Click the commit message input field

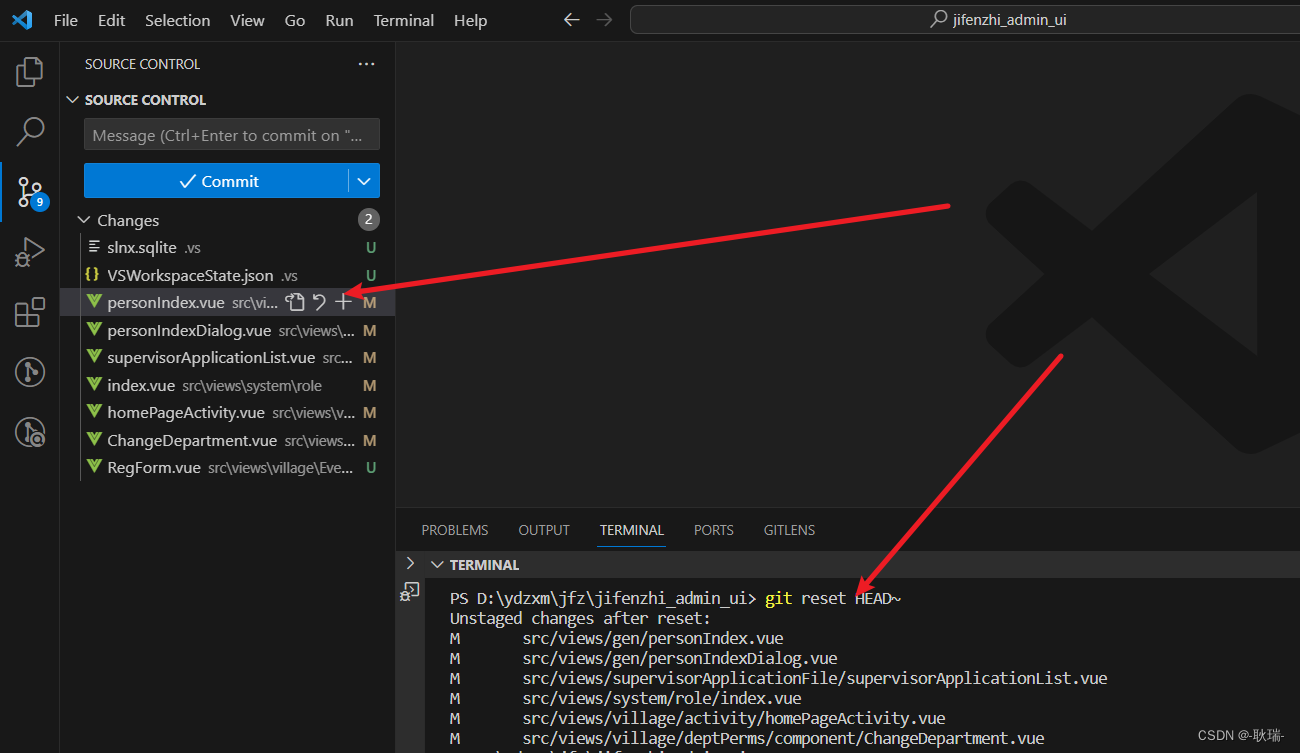pos(232,135)
